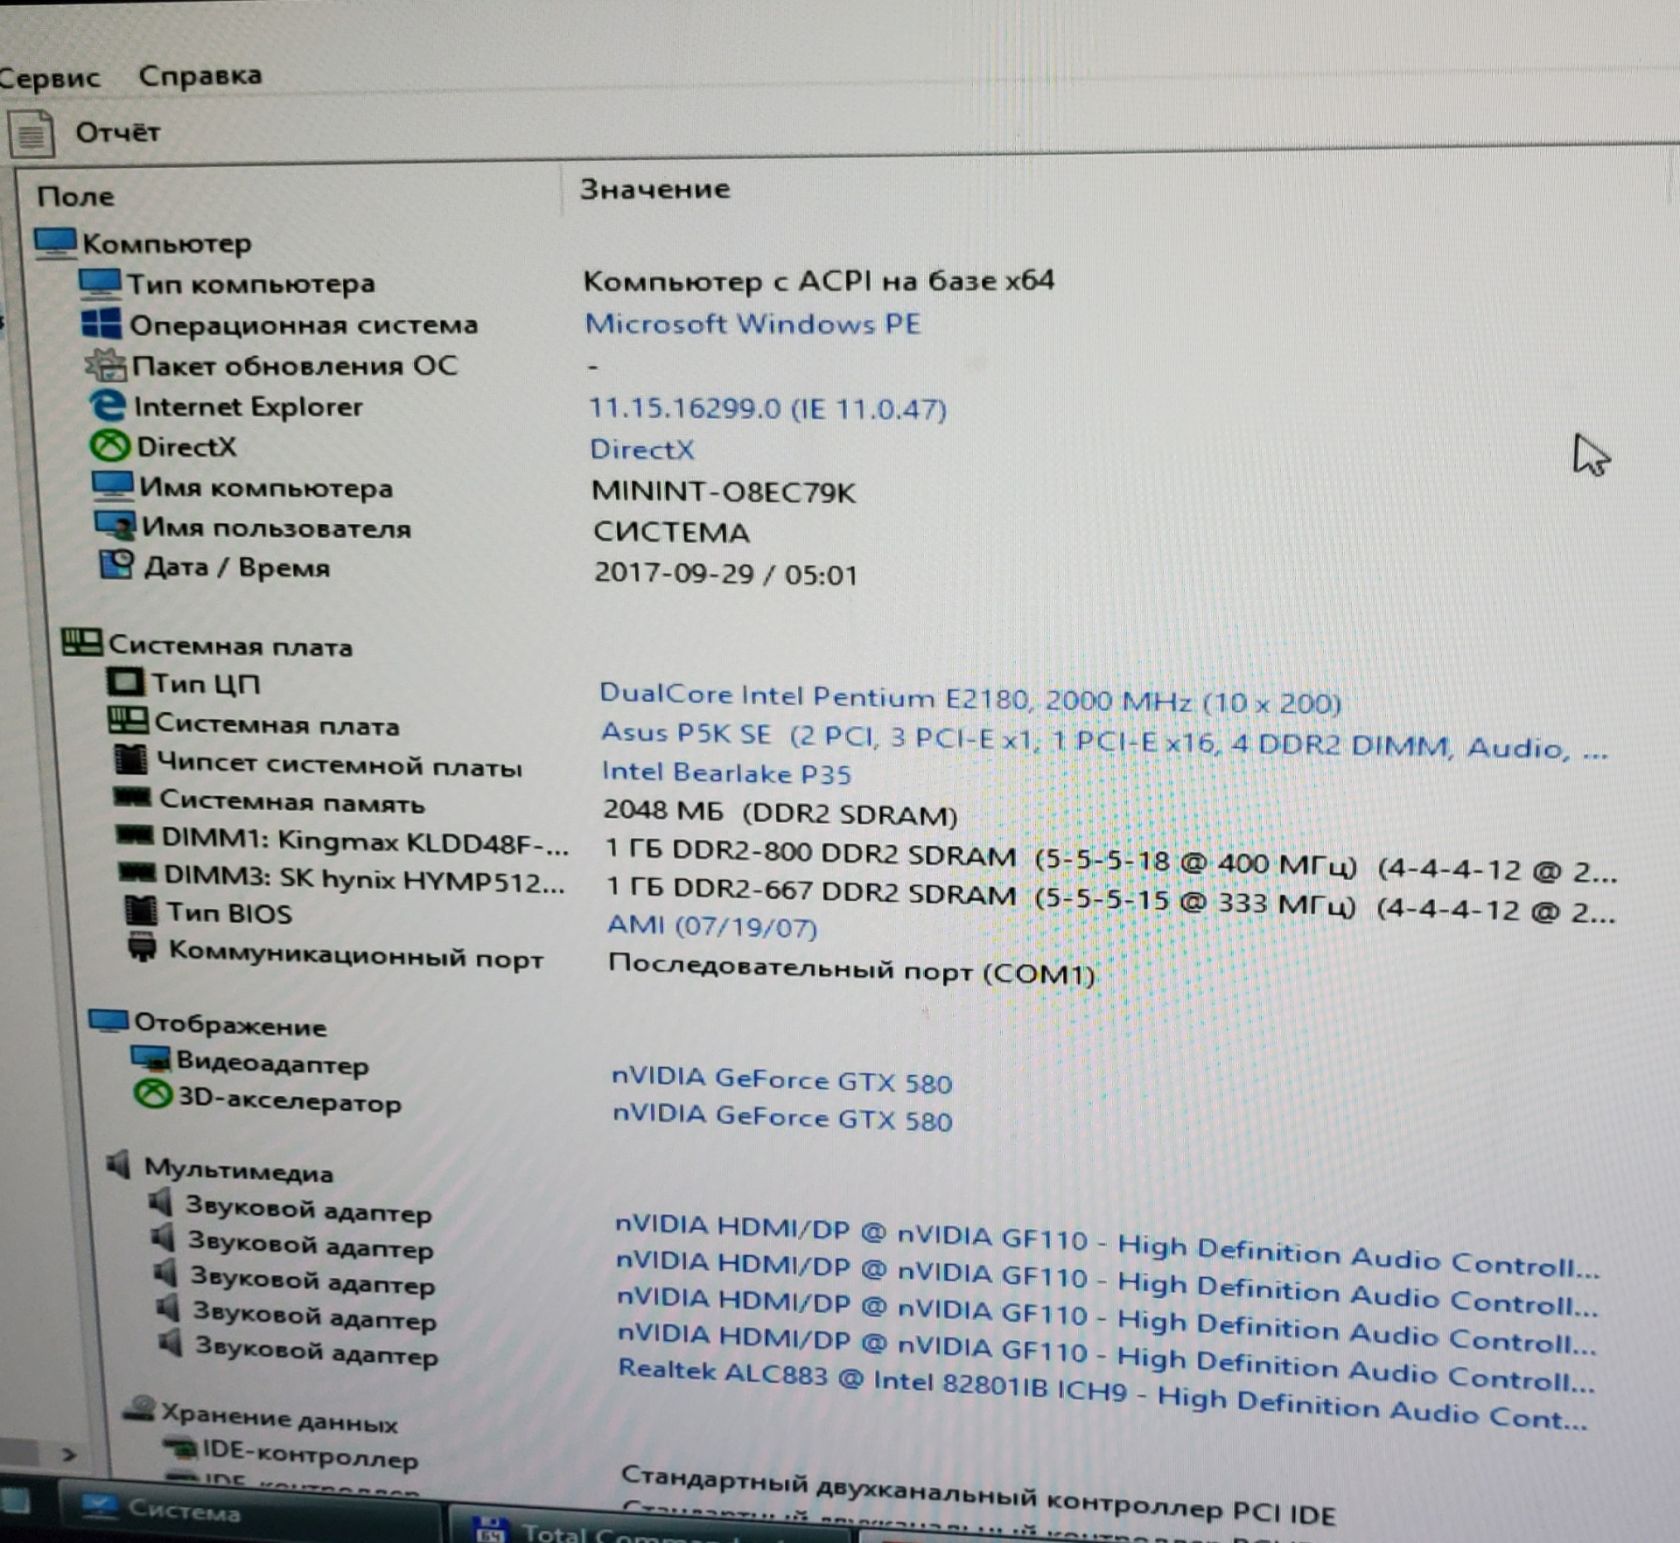
Task: Click the Имя пользователя icon
Action: point(115,525)
